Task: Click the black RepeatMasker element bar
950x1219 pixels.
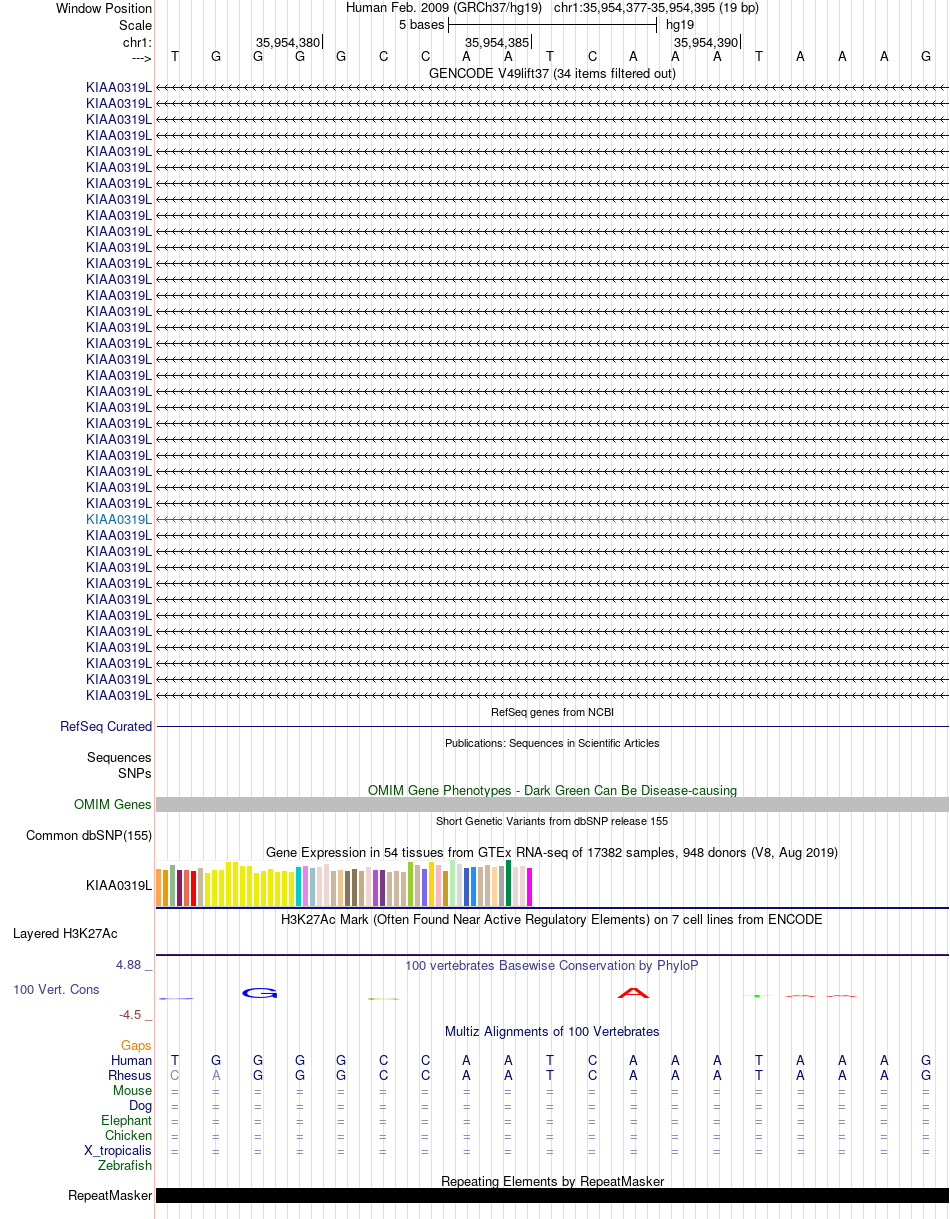Action: click(552, 1196)
